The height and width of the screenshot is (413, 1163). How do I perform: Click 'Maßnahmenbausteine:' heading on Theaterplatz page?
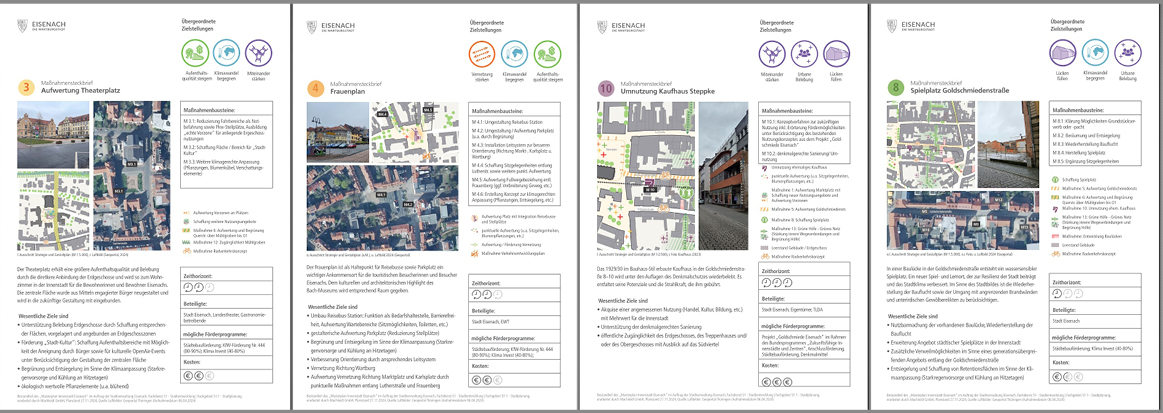click(x=211, y=109)
